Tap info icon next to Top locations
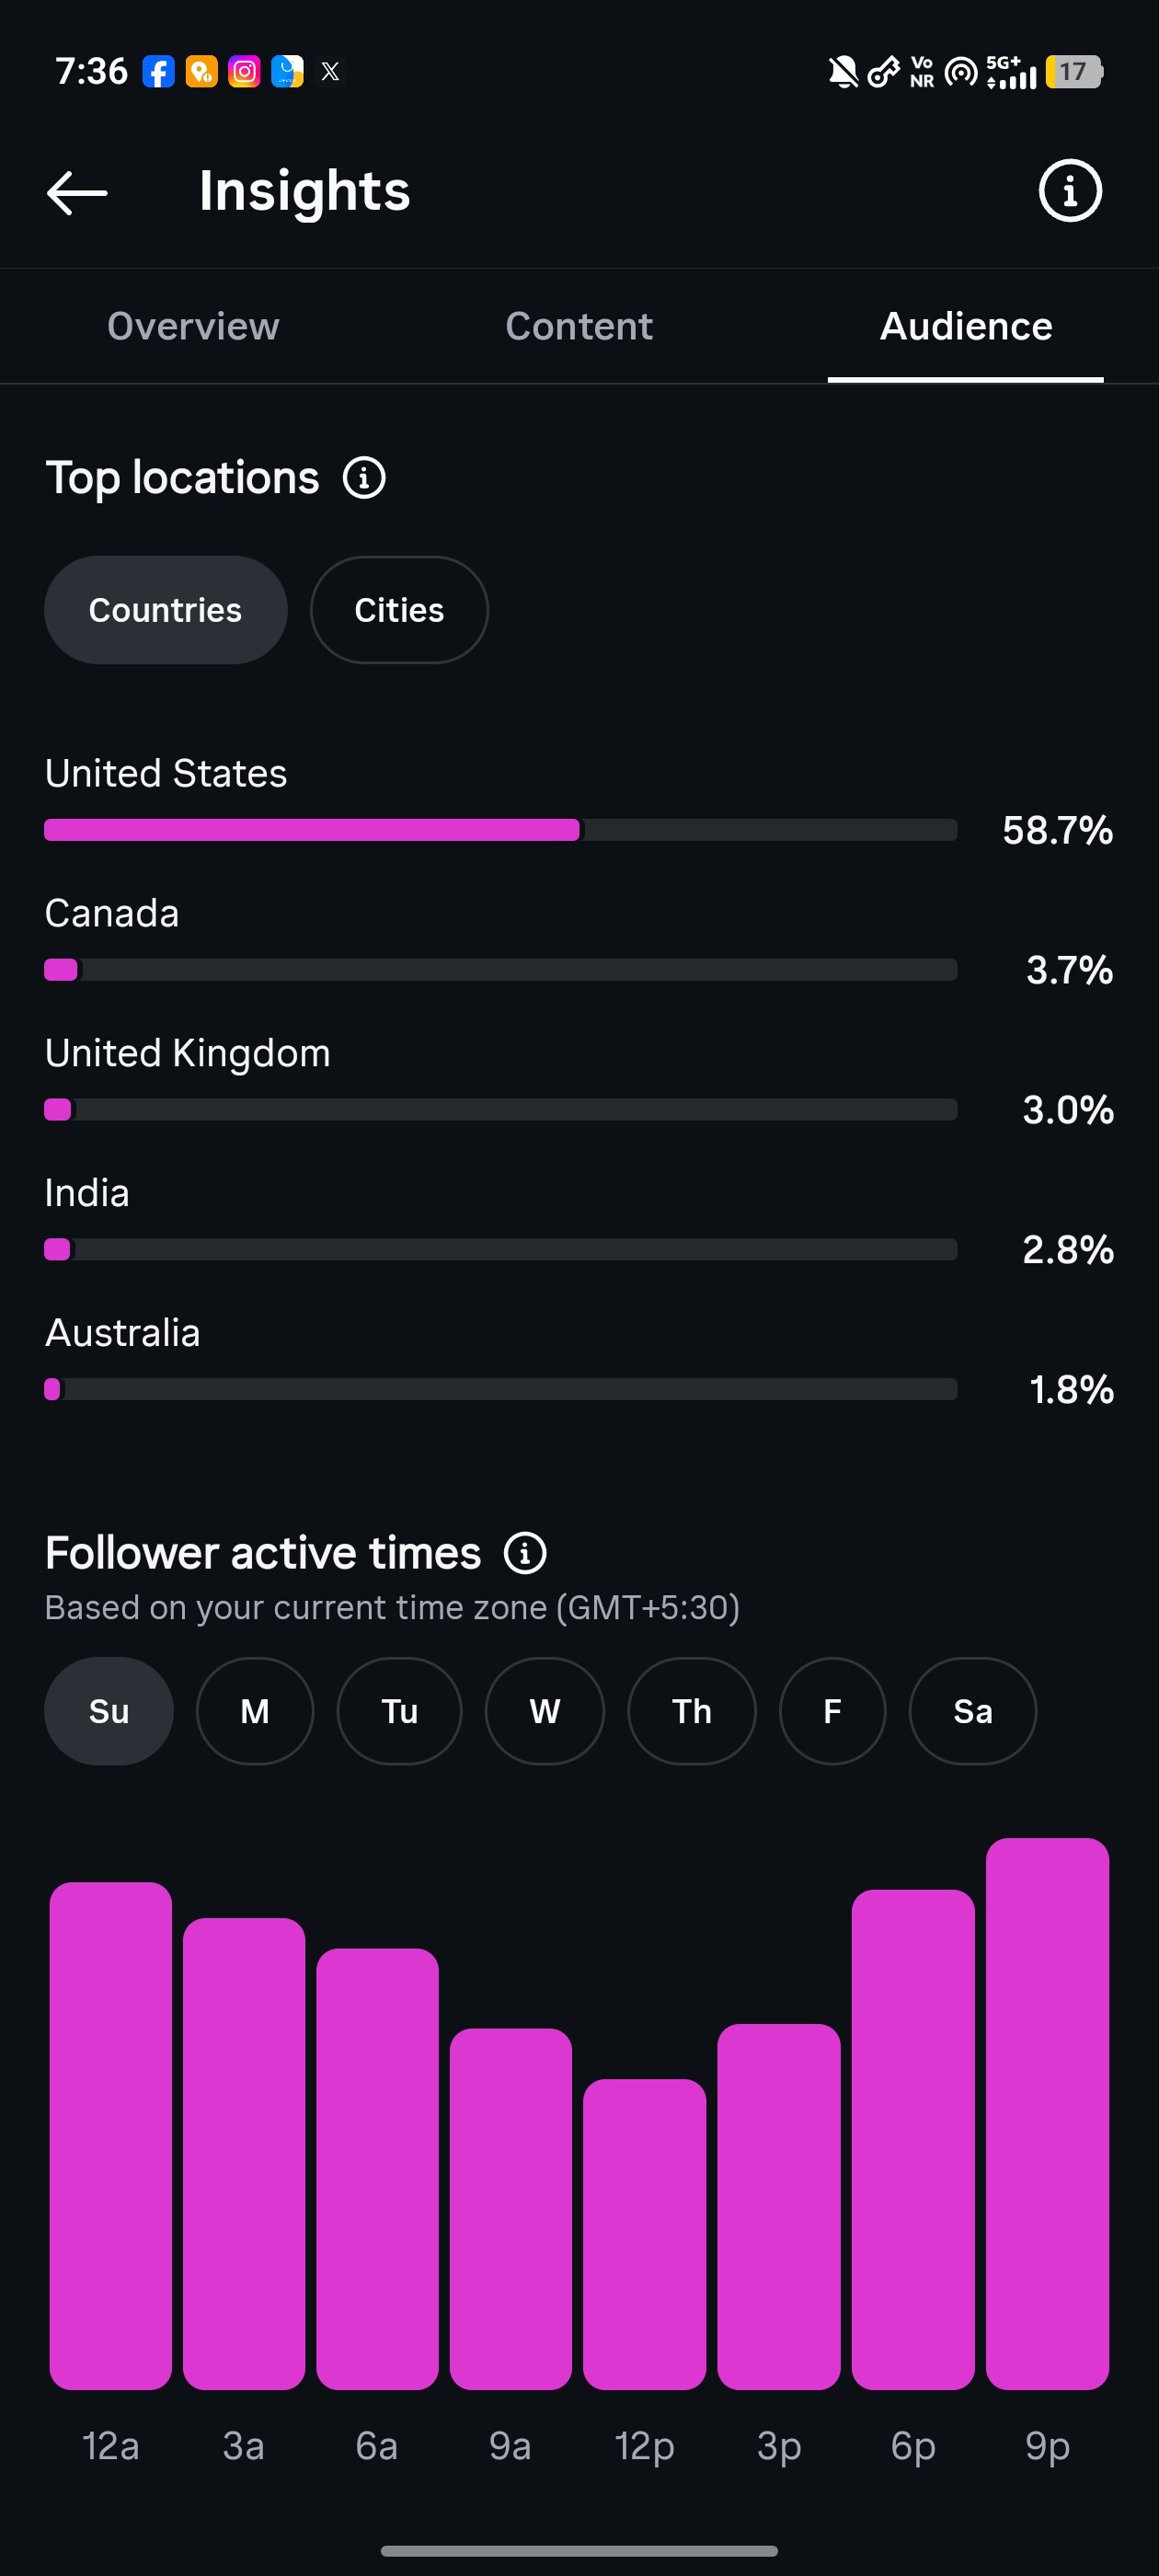The image size is (1159, 2576). pos(364,478)
